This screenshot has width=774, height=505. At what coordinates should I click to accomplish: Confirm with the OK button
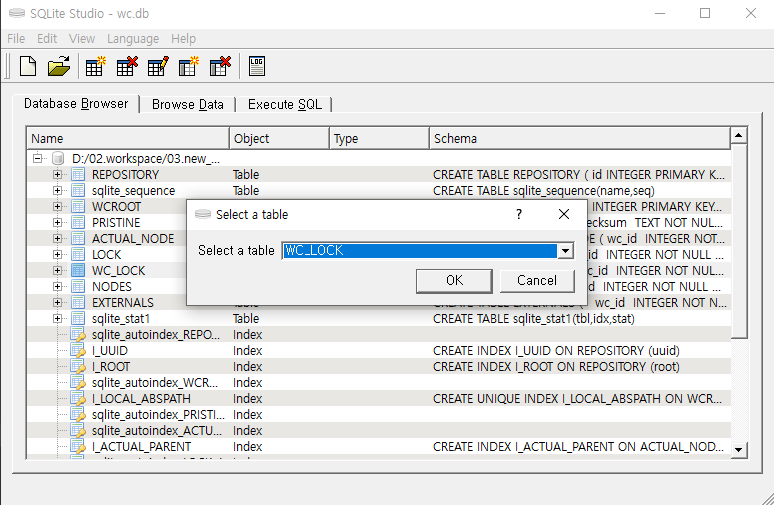click(454, 280)
